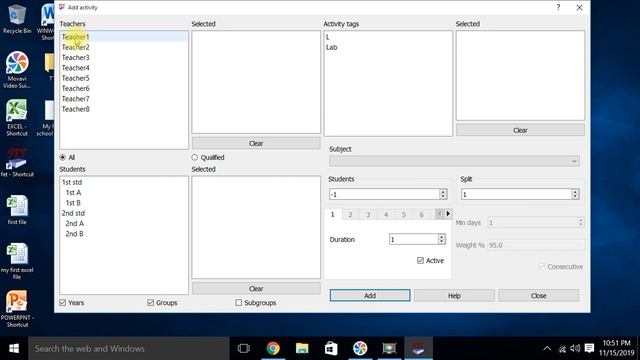Show hidden system tray icons

[547, 349]
